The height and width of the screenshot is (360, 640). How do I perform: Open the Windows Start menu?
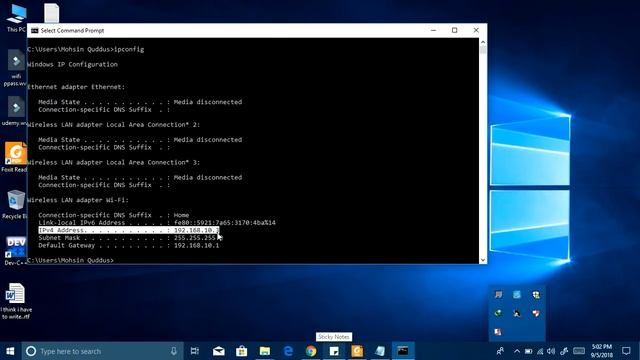(x=10, y=351)
